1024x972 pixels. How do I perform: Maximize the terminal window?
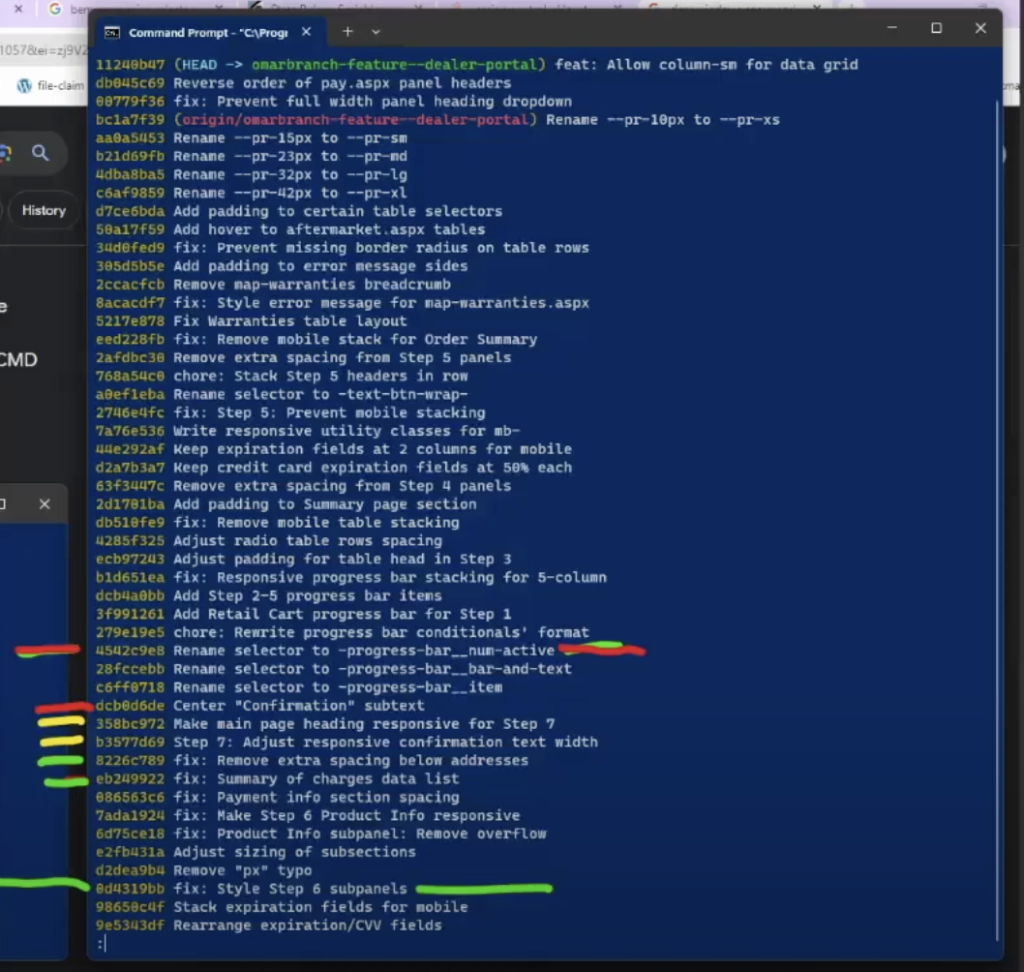click(x=936, y=28)
